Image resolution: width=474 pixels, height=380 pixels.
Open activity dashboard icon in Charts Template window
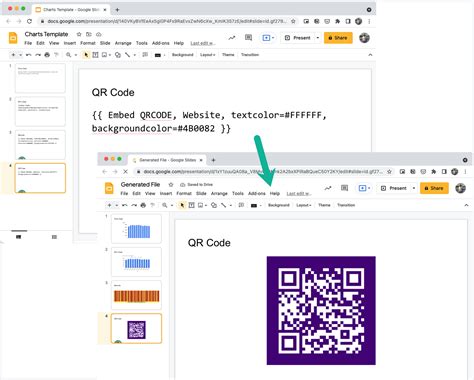[x=232, y=38]
